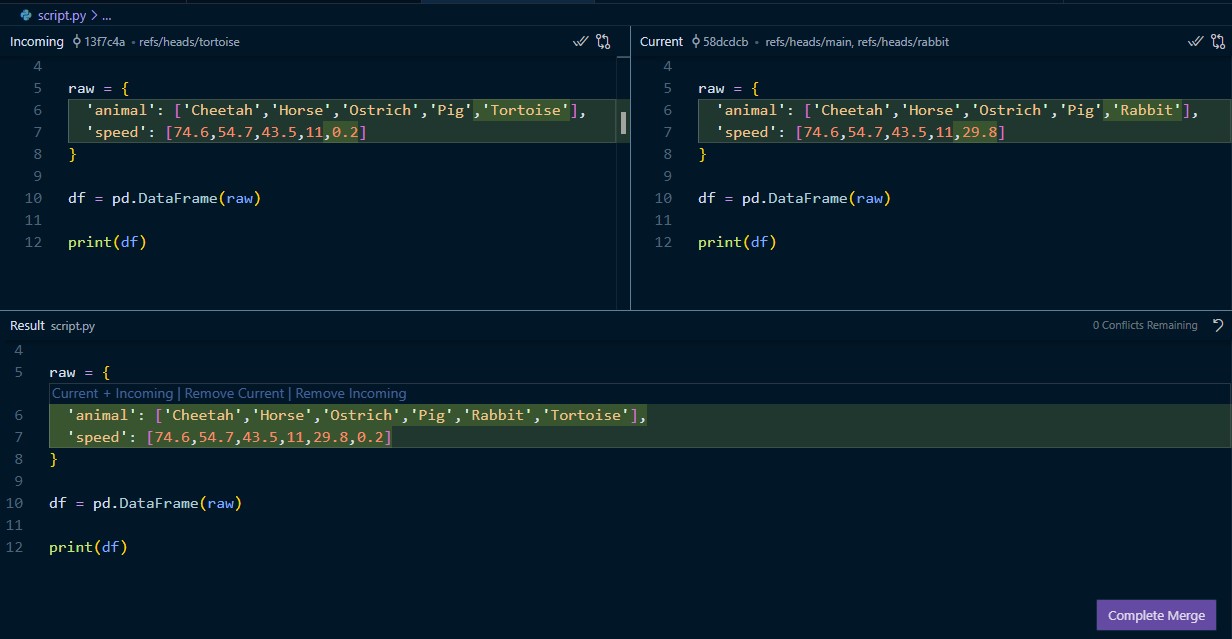Click the 0 Conflicts Remaining indicator
The image size is (1232, 639).
click(x=1144, y=325)
